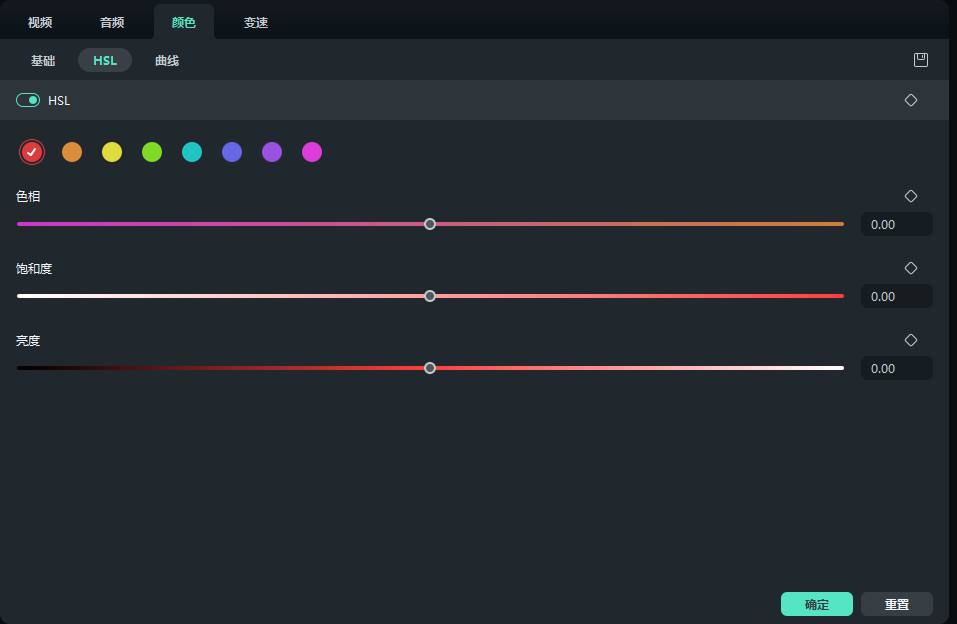Open the 变速 tab
Viewport: 957px width, 624px height.
[x=256, y=23]
